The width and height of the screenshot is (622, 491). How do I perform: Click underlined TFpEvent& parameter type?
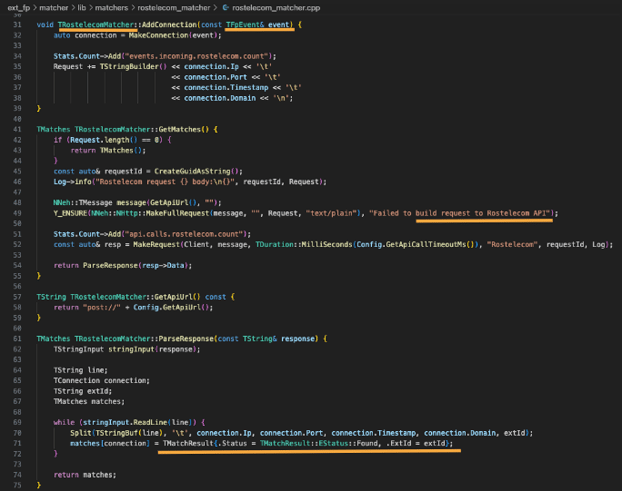(x=245, y=25)
